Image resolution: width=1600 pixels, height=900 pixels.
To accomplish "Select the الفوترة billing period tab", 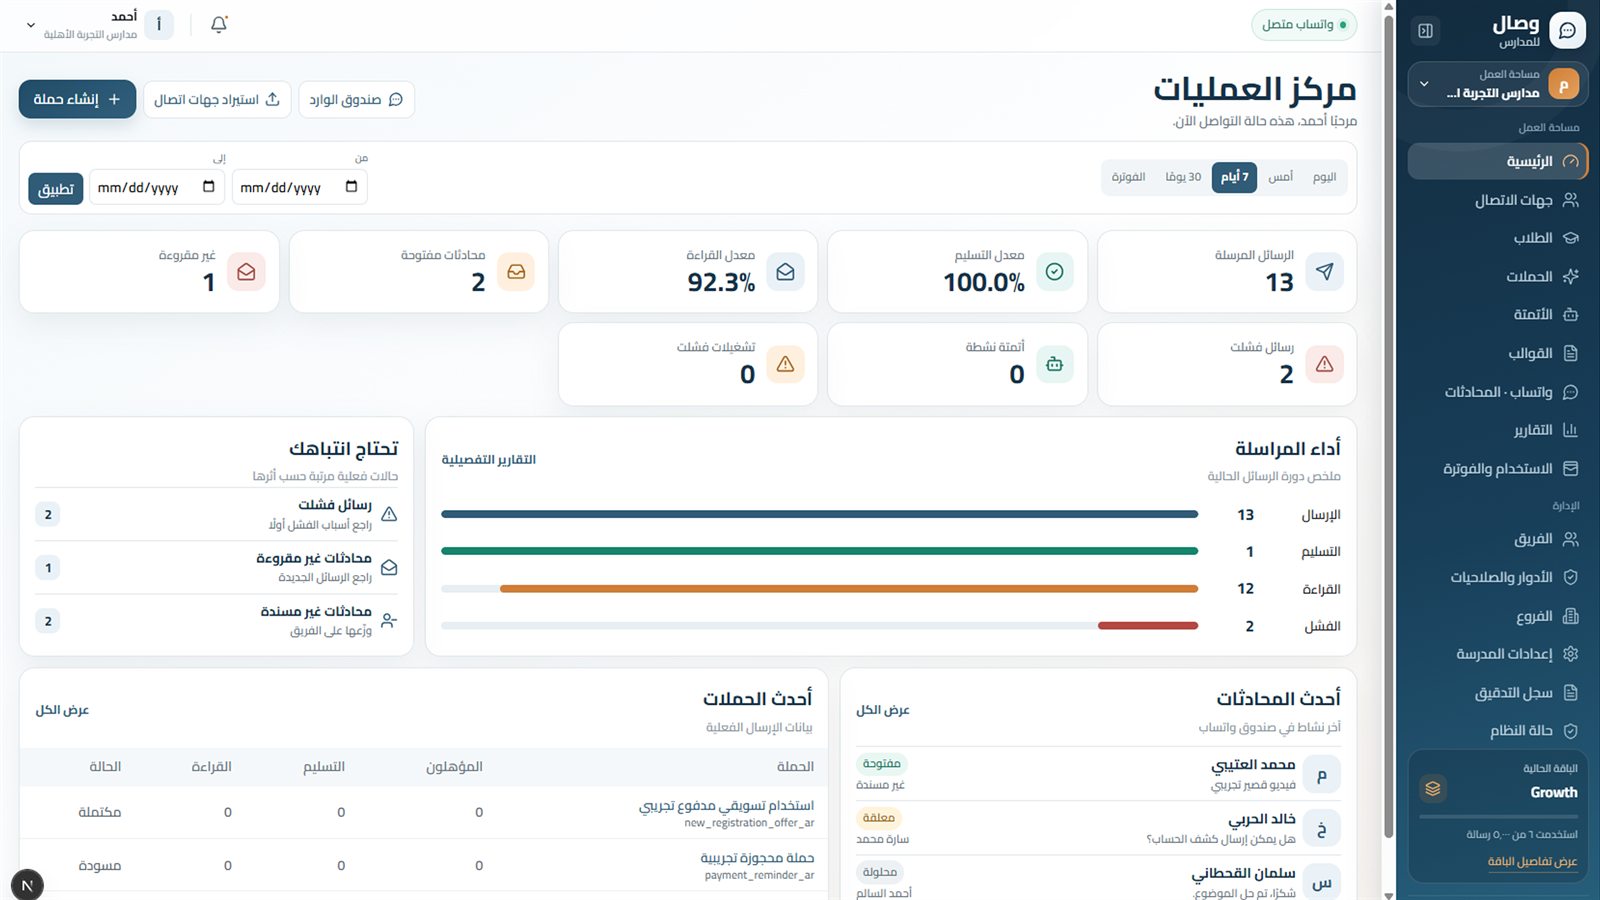I will click(x=1128, y=177).
